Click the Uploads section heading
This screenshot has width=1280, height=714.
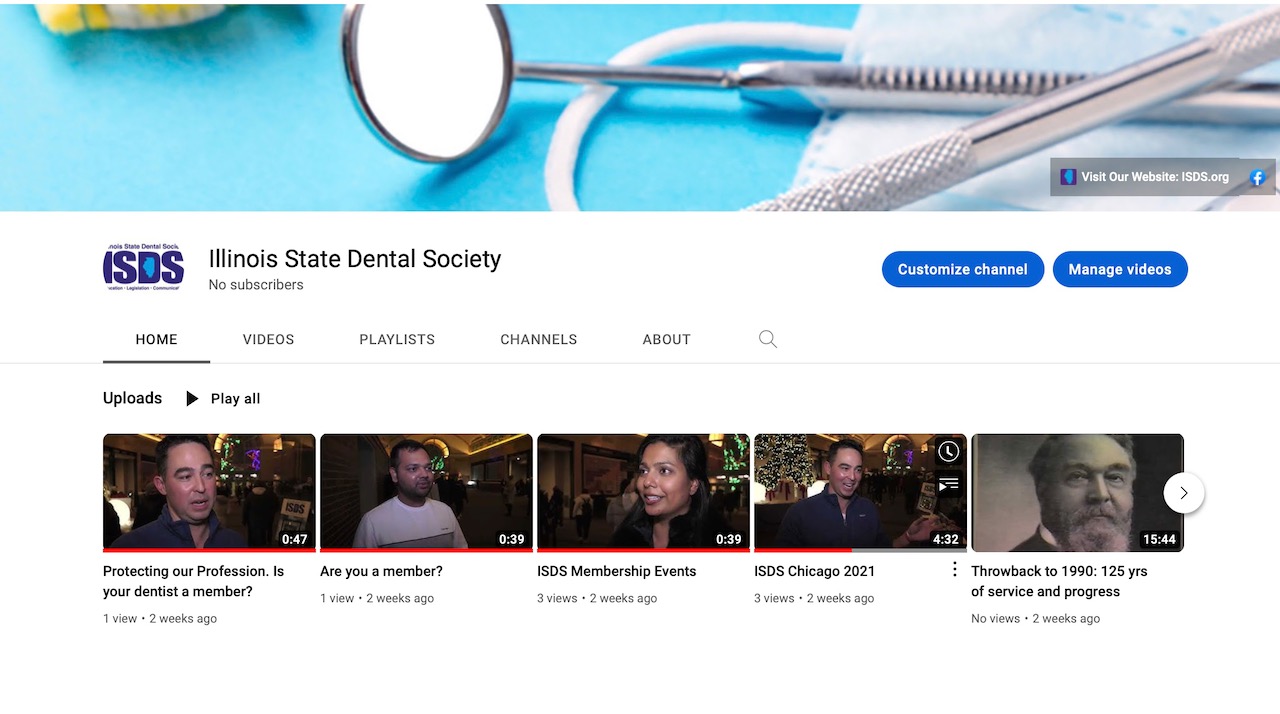coord(132,398)
